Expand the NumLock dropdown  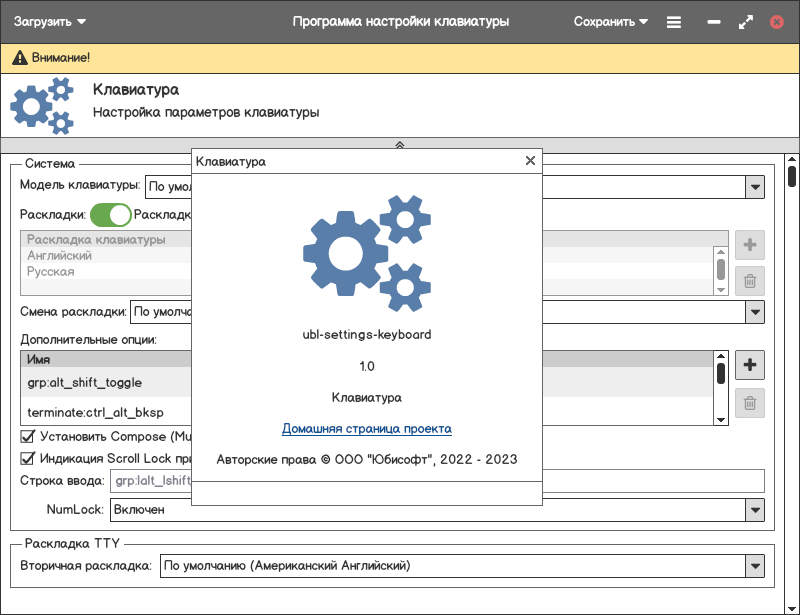(754, 510)
